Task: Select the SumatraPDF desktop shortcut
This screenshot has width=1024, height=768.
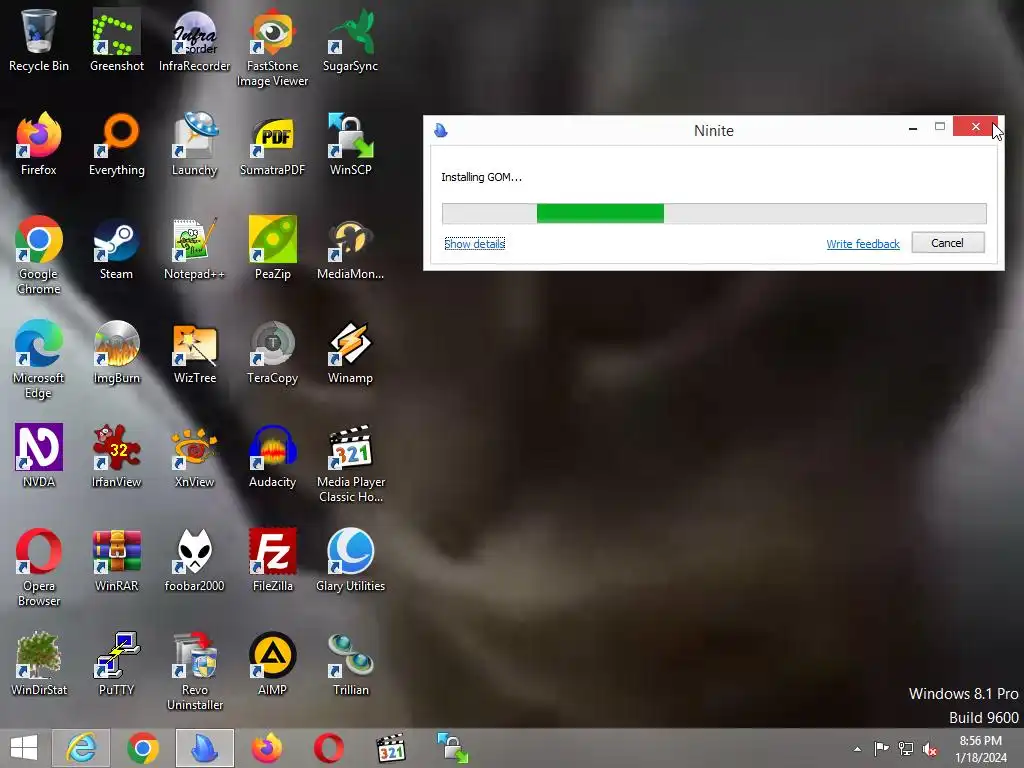Action: 272,144
